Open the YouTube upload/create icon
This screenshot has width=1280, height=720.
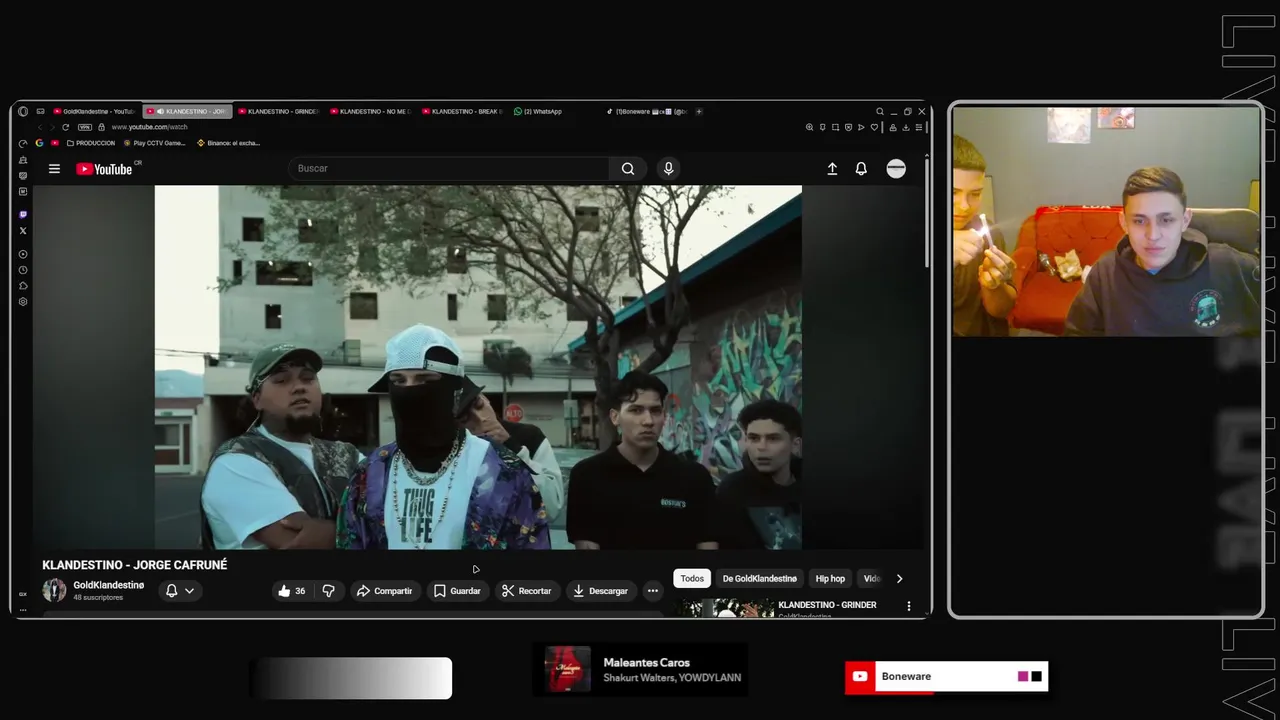[832, 169]
